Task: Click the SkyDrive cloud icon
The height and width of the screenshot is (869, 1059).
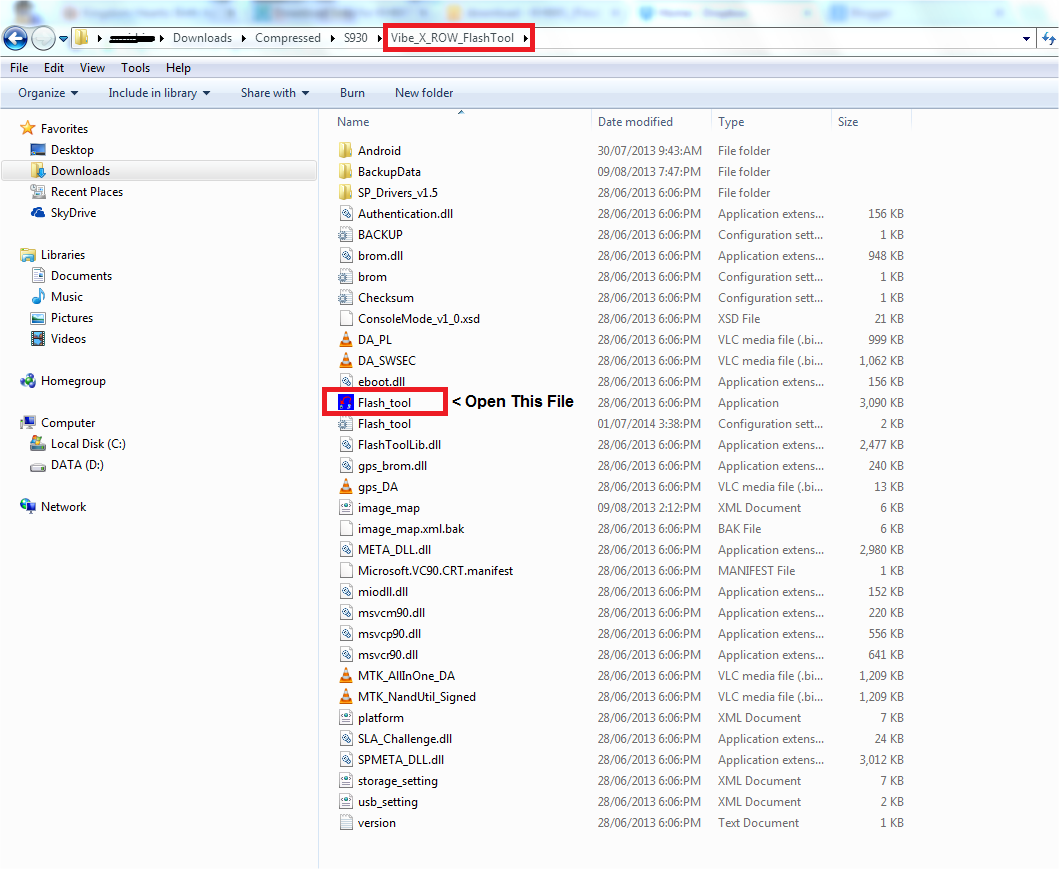Action: (38, 212)
